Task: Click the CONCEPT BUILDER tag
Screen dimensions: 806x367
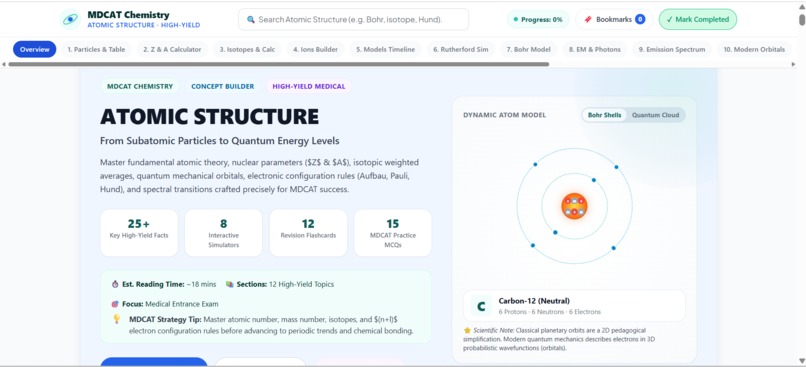Action: pyautogui.click(x=223, y=86)
